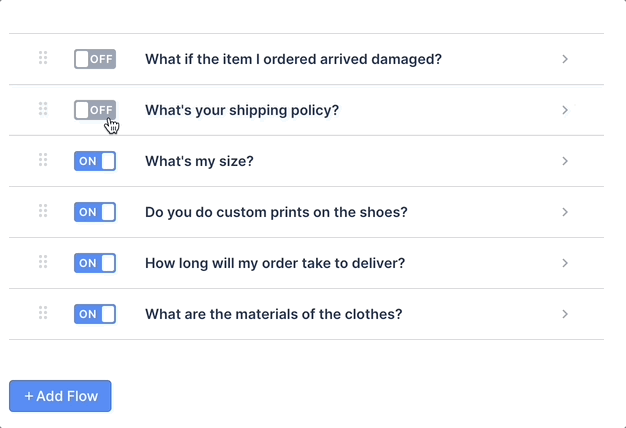Click drag handle for damaged item flow
626x428 pixels.
43,57
